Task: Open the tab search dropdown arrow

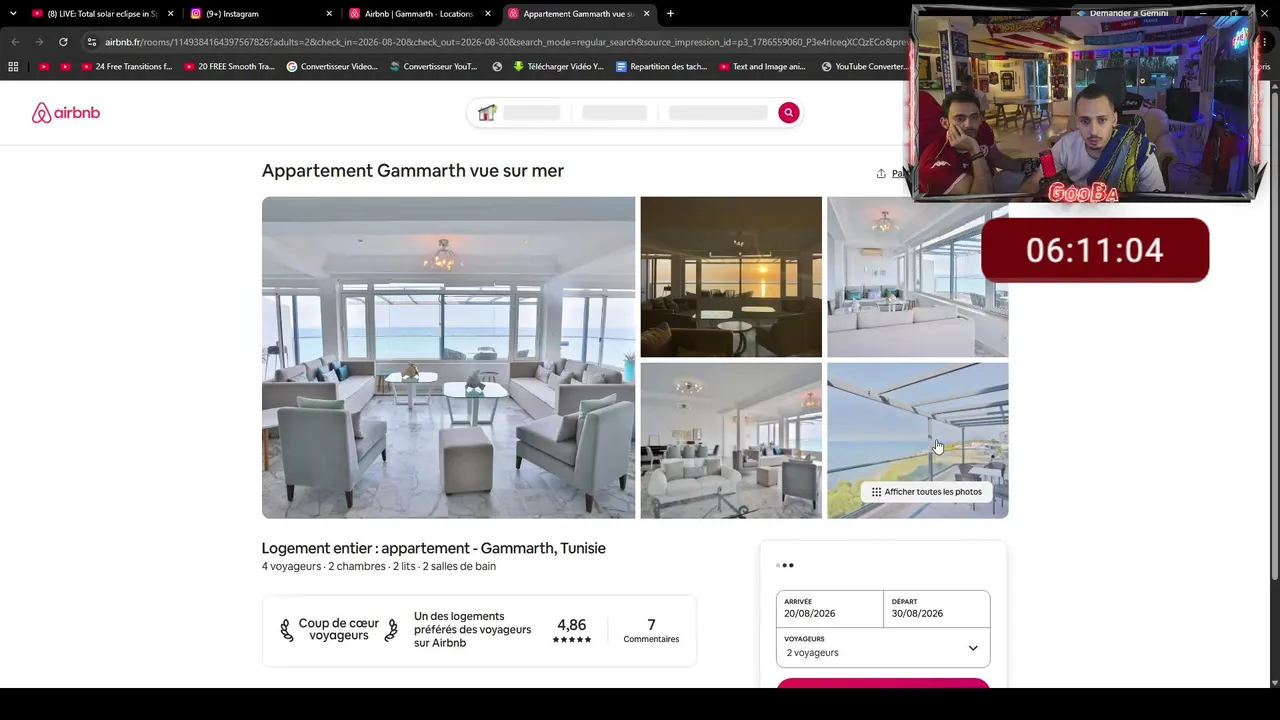Action: click(13, 14)
